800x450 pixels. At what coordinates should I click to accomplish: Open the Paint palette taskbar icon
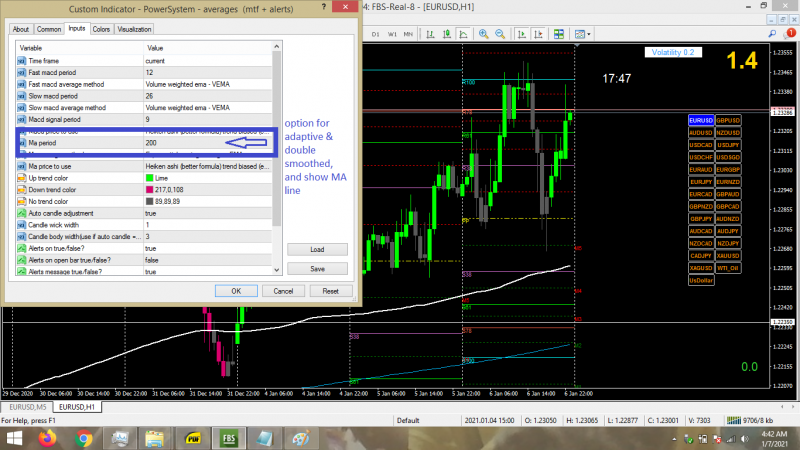pyautogui.click(x=301, y=438)
